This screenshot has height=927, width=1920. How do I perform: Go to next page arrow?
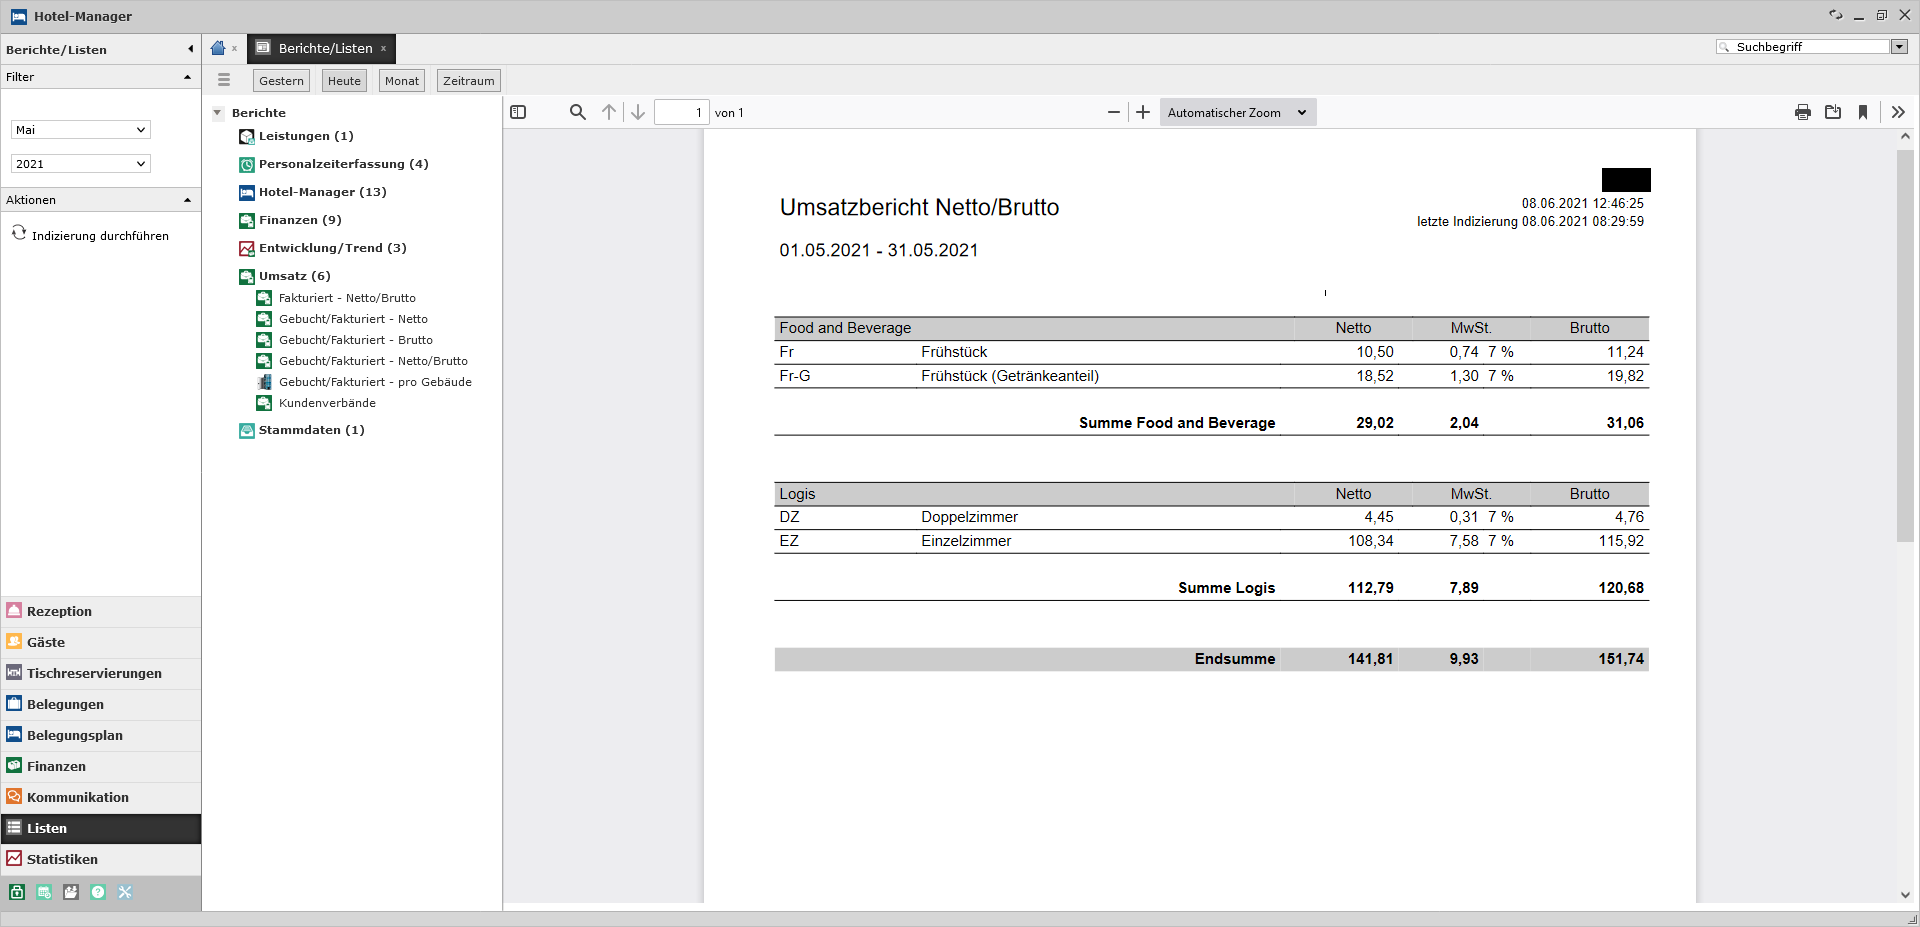coord(638,112)
